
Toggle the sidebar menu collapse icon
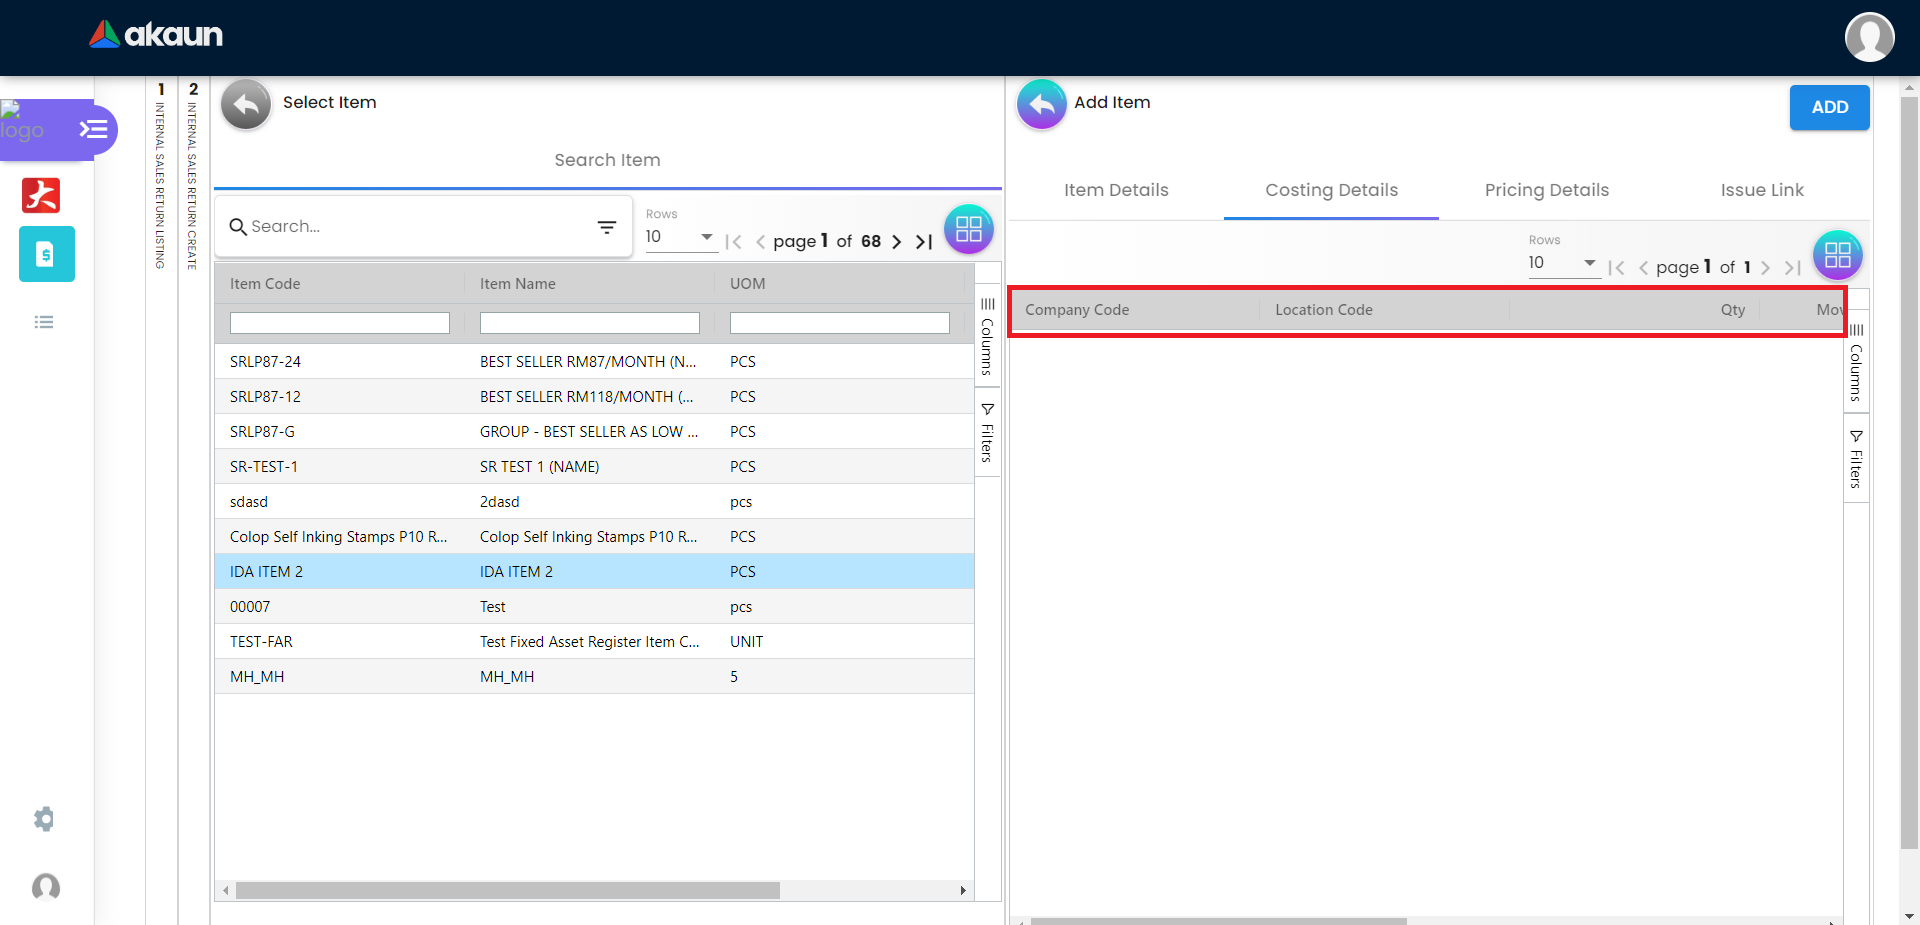coord(93,129)
